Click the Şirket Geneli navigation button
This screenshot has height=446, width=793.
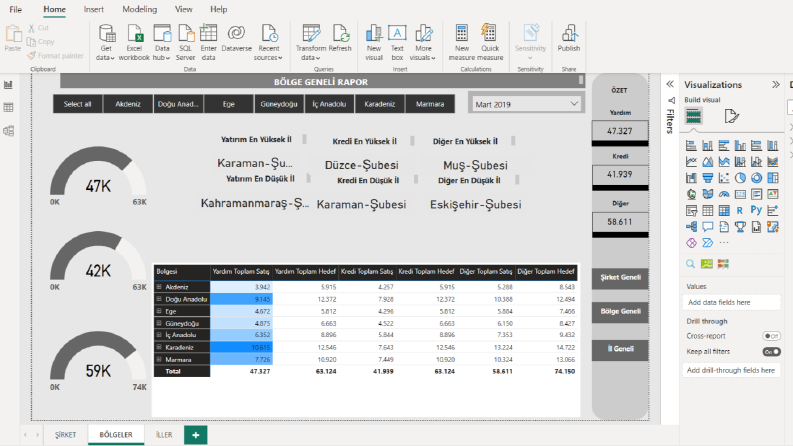[620, 277]
